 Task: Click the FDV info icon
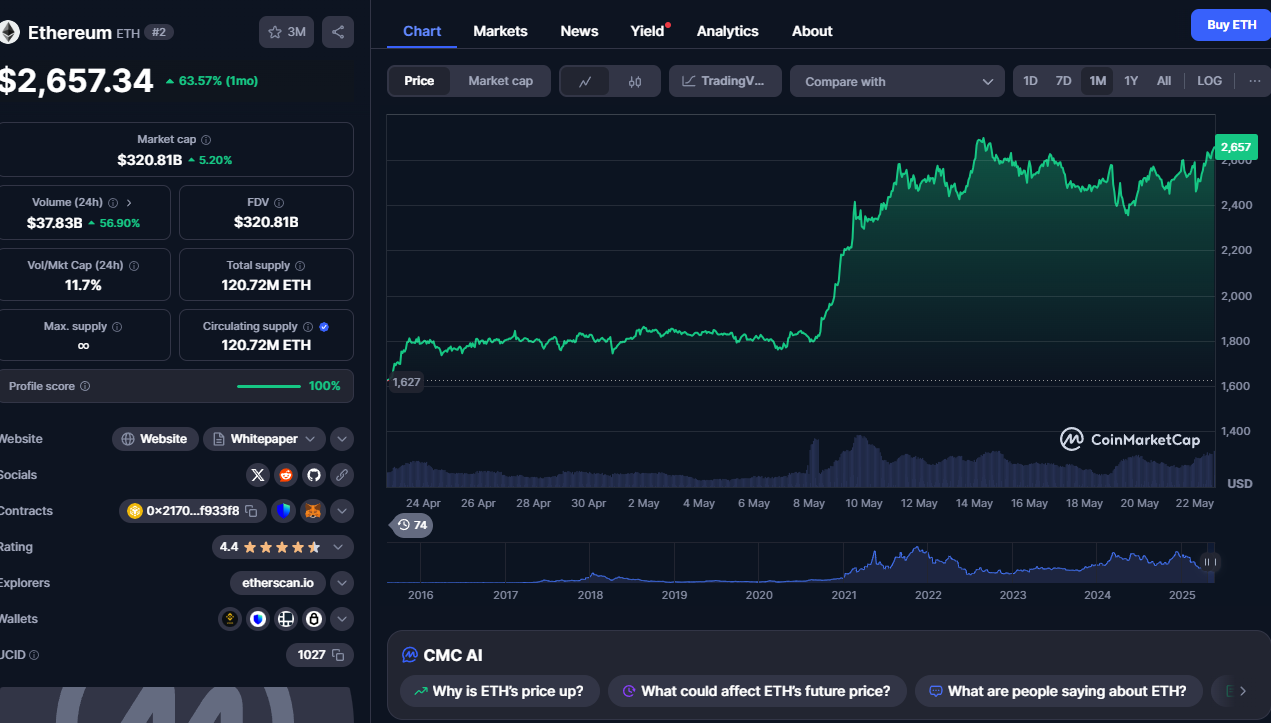tap(279, 202)
